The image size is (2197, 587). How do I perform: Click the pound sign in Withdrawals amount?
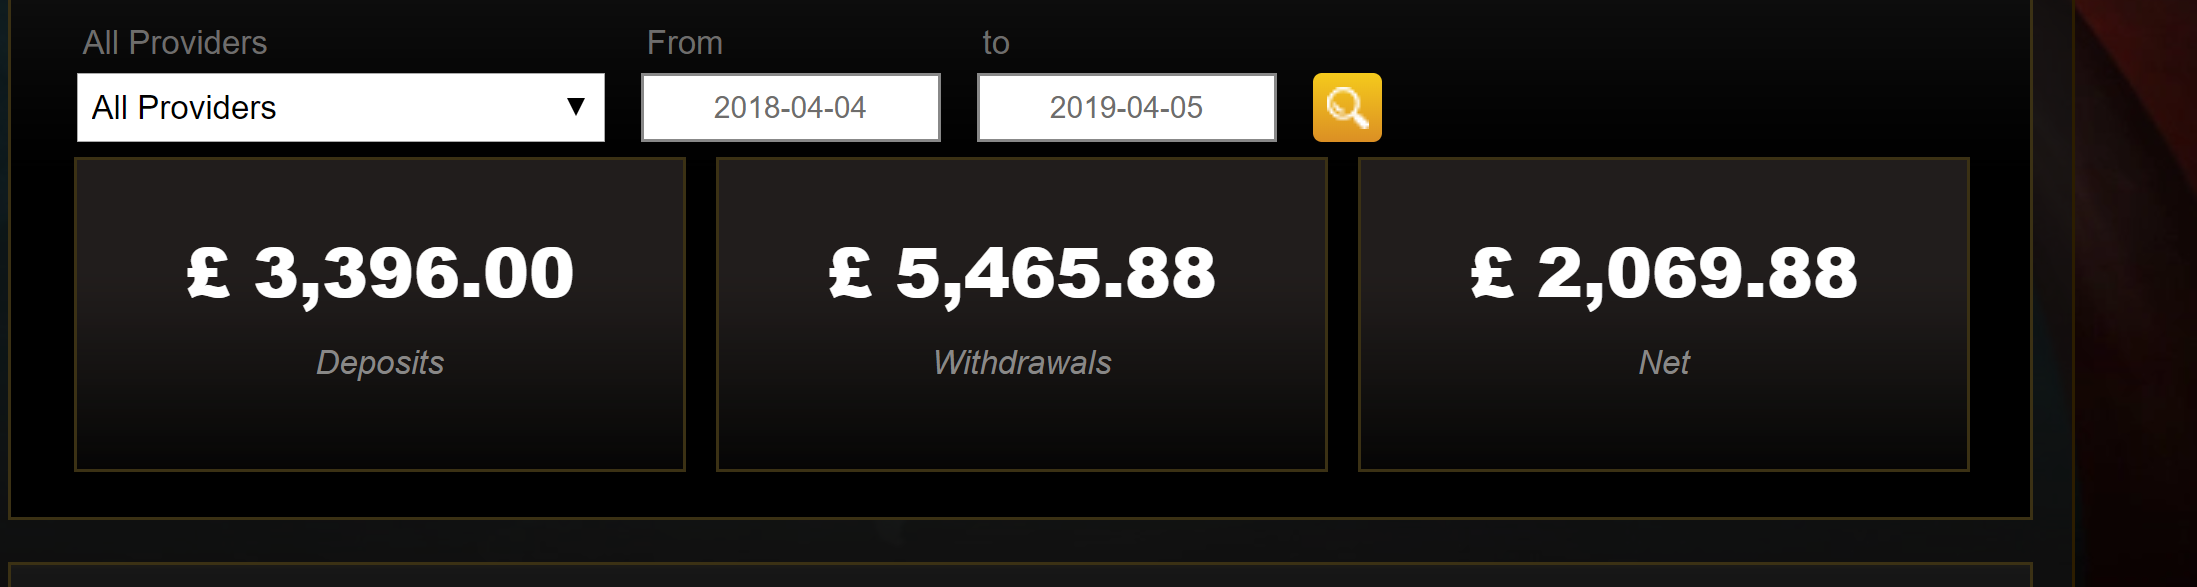point(851,272)
